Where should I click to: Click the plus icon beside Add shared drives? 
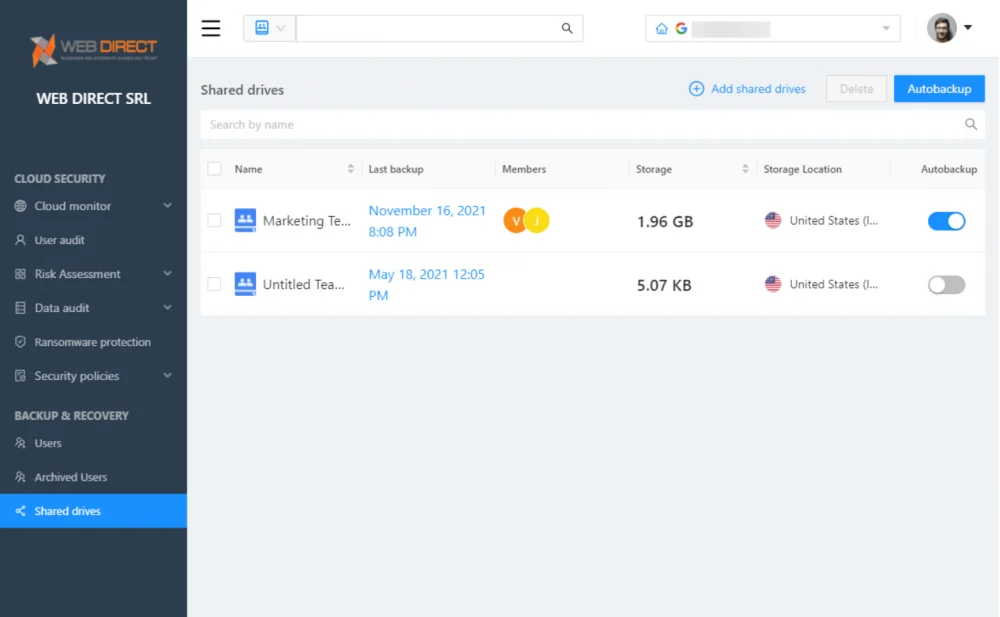click(696, 89)
